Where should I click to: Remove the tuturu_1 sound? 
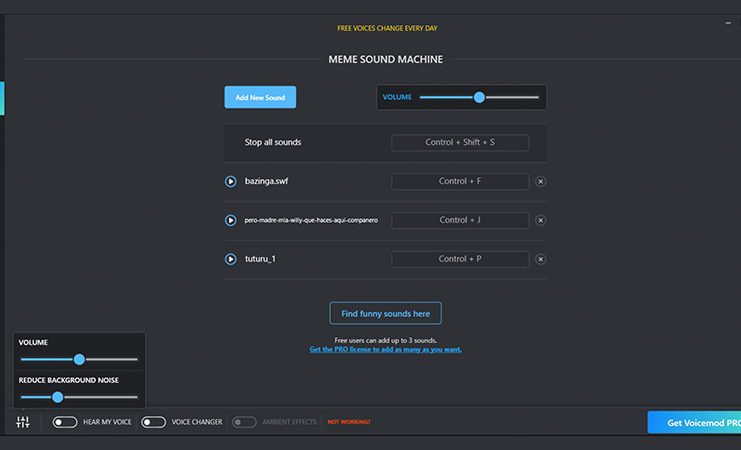click(541, 259)
